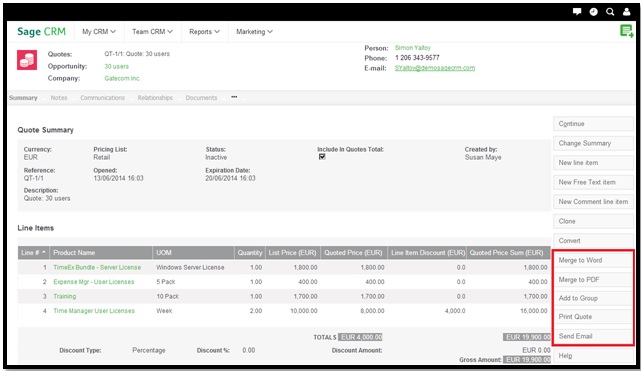Expand the Team CRM menu
The width and height of the screenshot is (641, 371).
(x=152, y=31)
